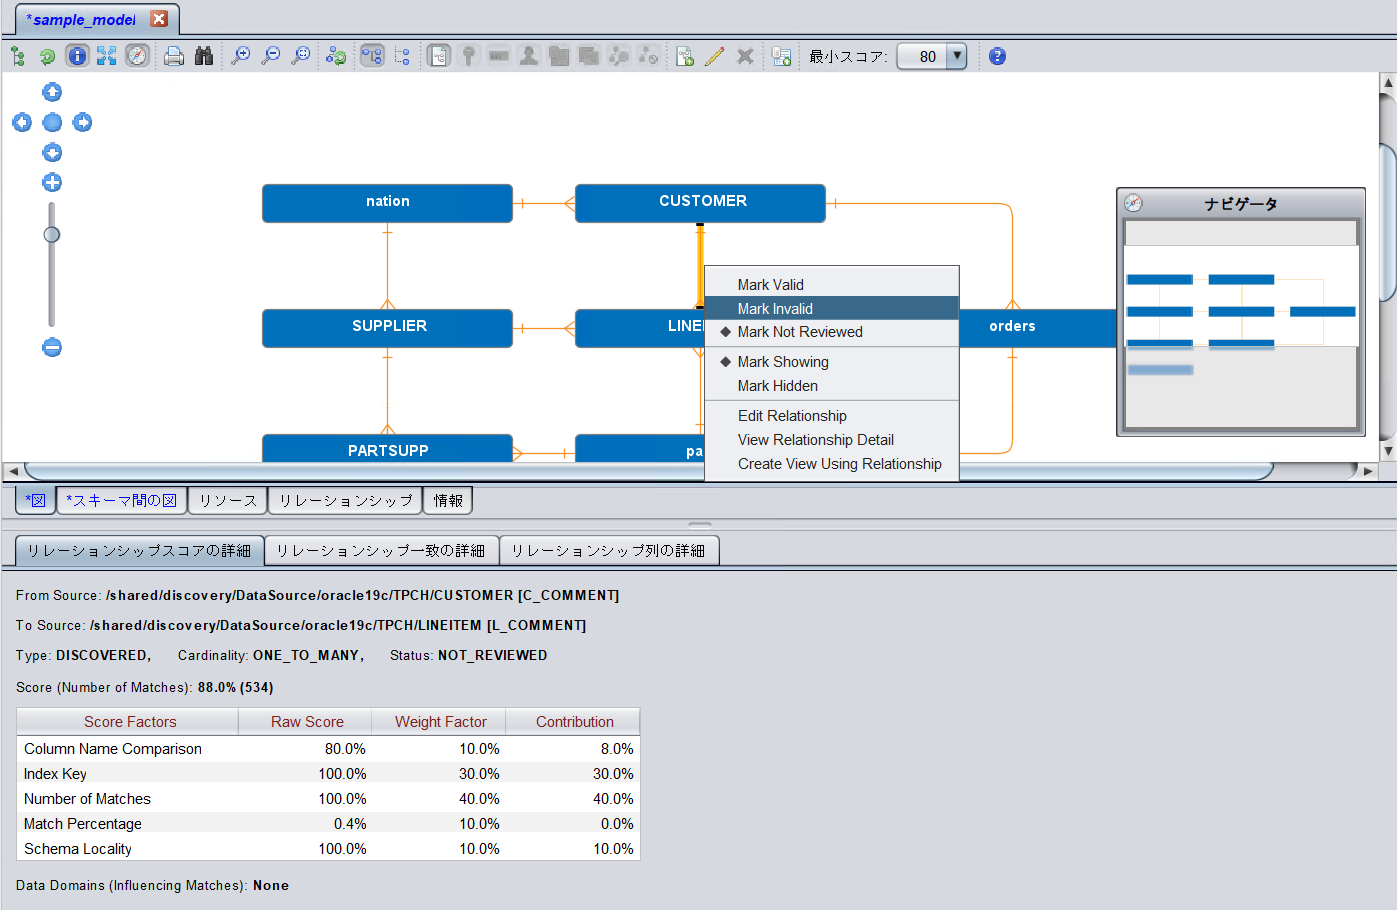
Task: Click the Contribution column header
Action: tap(574, 722)
